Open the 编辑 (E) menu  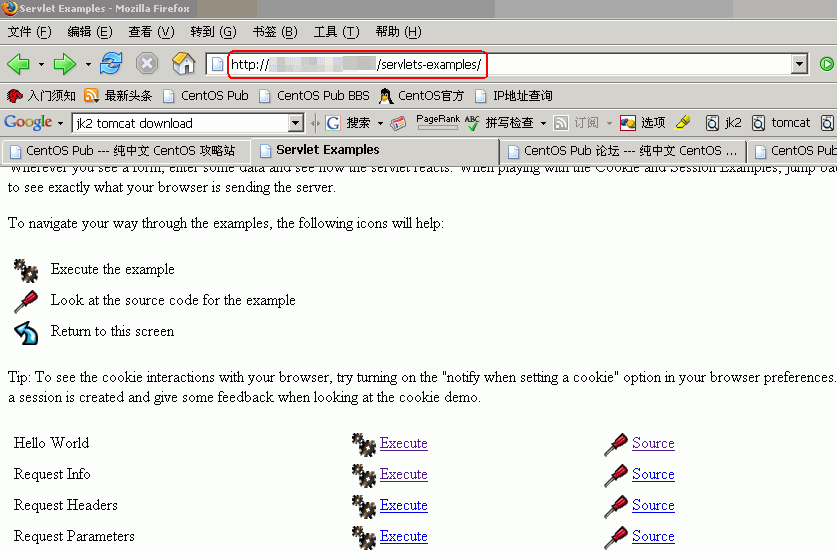[90, 32]
